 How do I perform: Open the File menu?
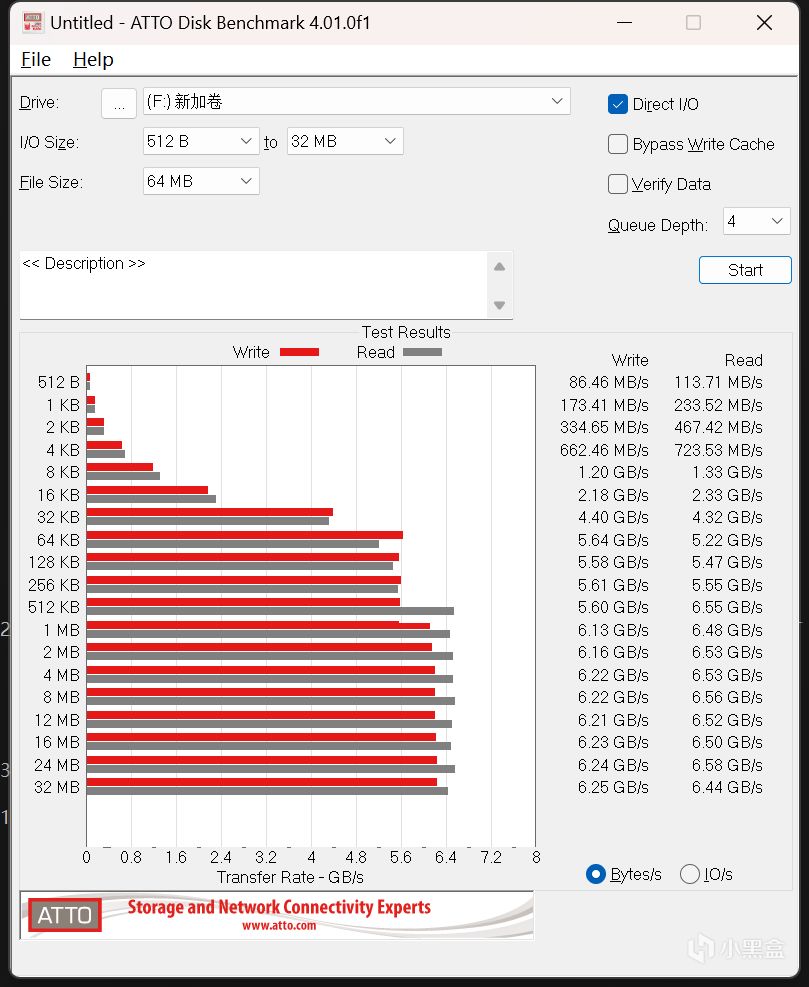point(36,59)
